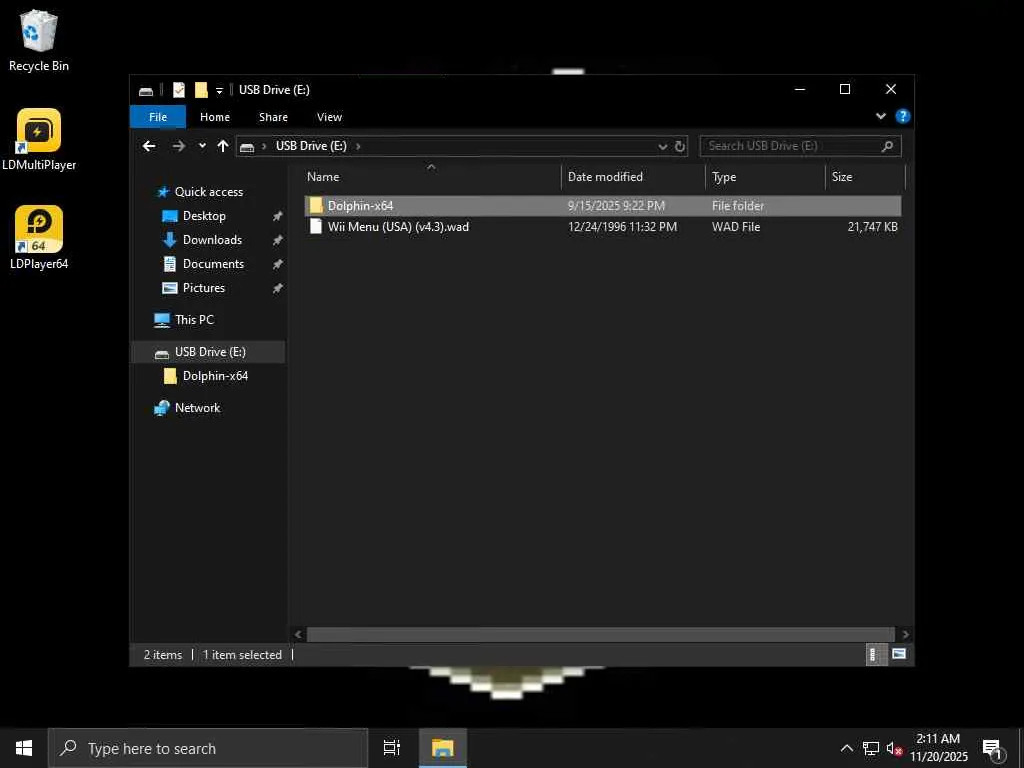1024x768 pixels.
Task: Expand breadcrumb chevron after USB Drive (E:)
Action: click(x=358, y=146)
